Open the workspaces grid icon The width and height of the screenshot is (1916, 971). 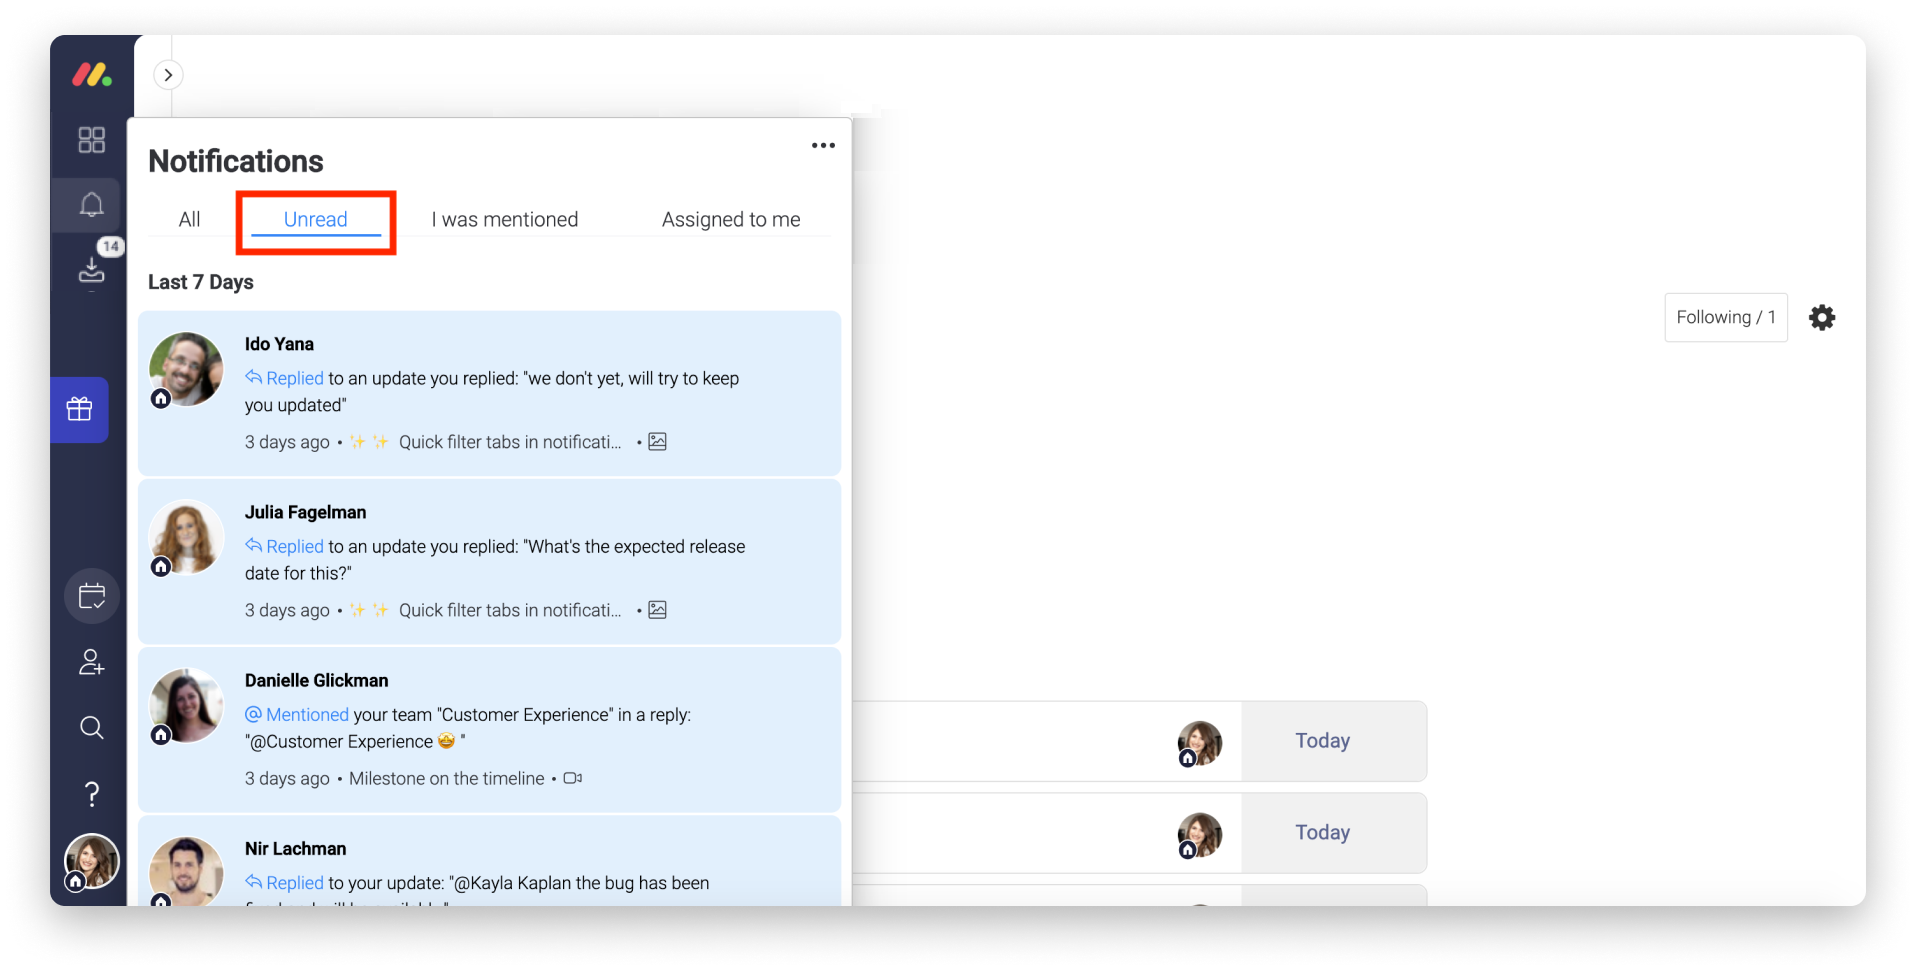pyautogui.click(x=91, y=140)
